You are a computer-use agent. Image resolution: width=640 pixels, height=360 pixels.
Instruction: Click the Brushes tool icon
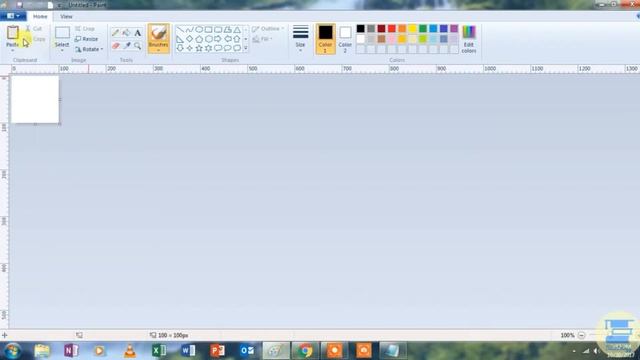[x=158, y=33]
